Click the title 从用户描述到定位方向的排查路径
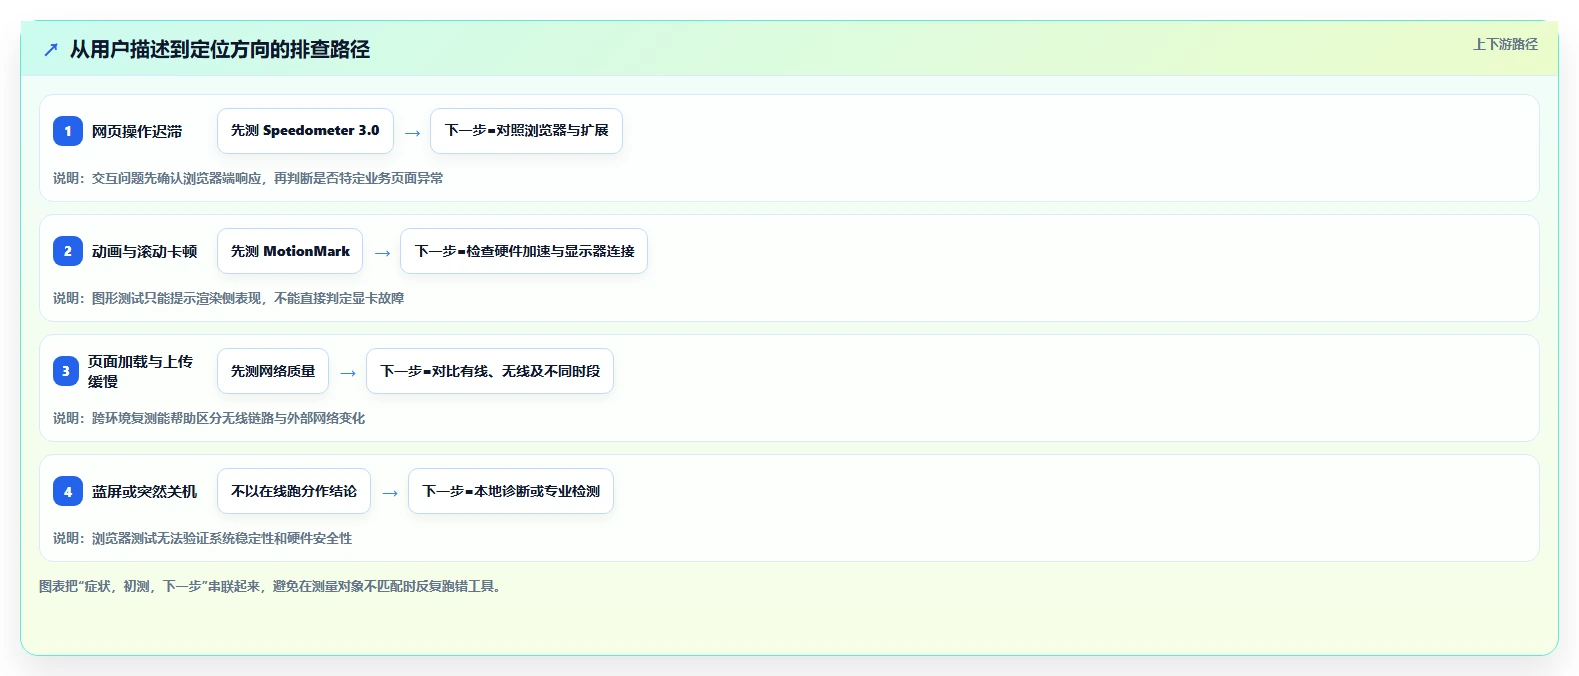The height and width of the screenshot is (676, 1579). 220,49
